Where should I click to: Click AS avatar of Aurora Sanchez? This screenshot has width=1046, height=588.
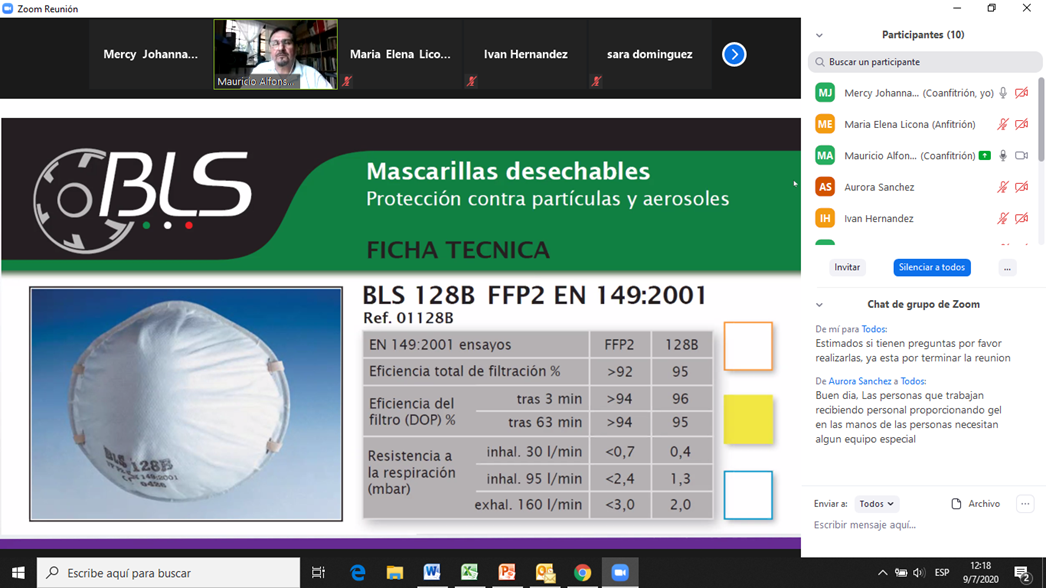825,187
